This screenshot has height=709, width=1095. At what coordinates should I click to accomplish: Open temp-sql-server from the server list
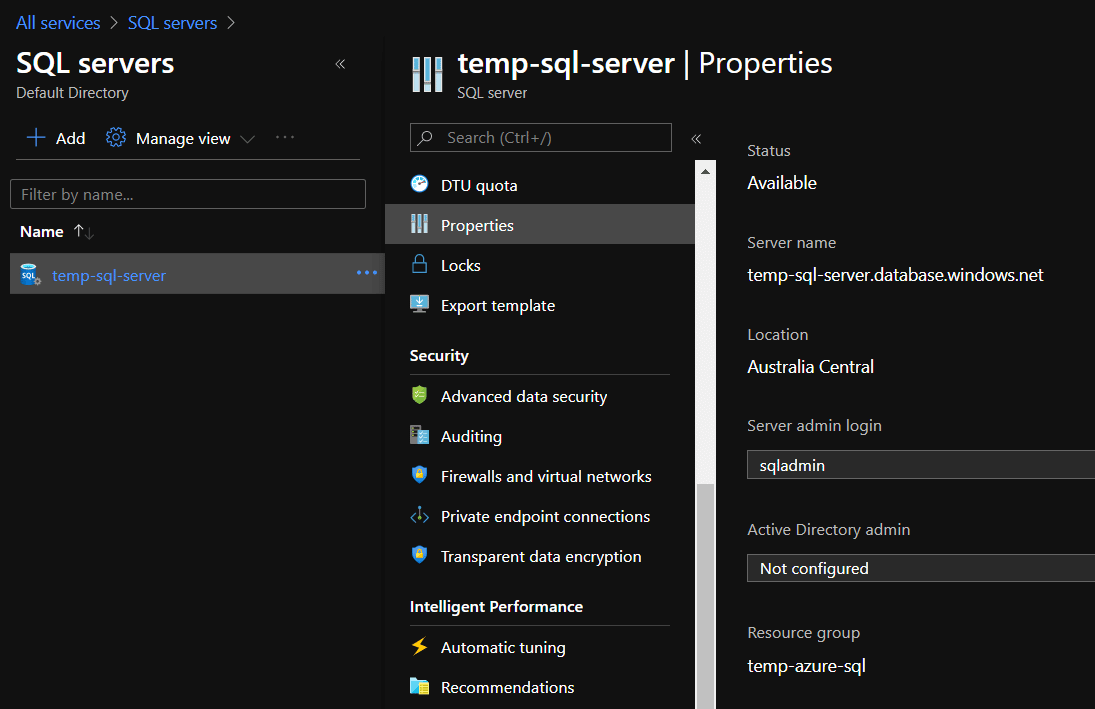coord(109,275)
